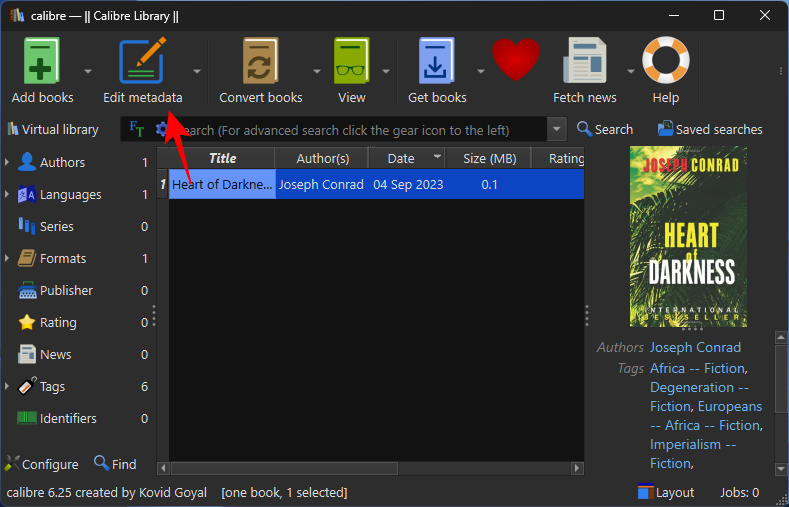Click the Layout button
Image resolution: width=789 pixels, height=507 pixels.
click(x=666, y=492)
